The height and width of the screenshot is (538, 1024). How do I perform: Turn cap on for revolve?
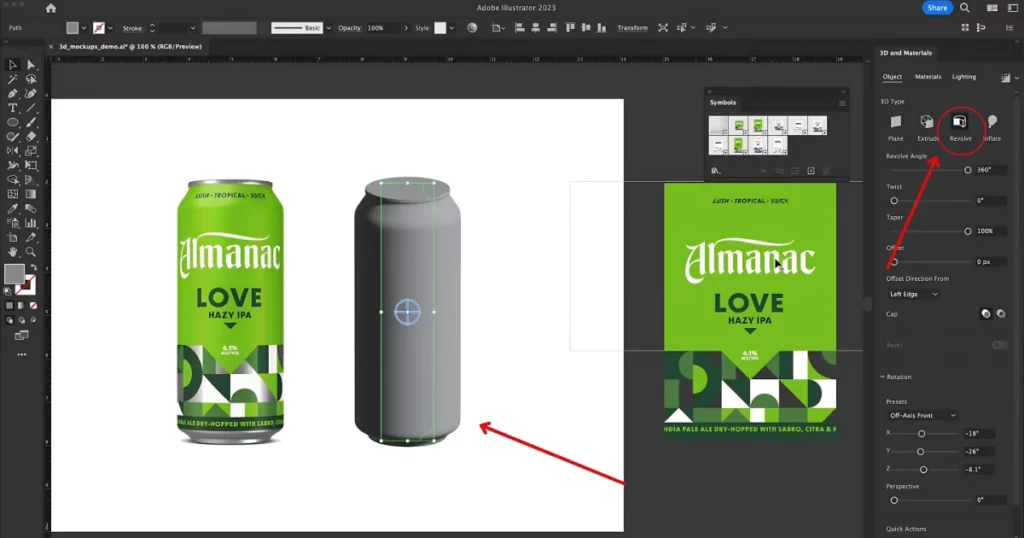pyautogui.click(x=985, y=314)
